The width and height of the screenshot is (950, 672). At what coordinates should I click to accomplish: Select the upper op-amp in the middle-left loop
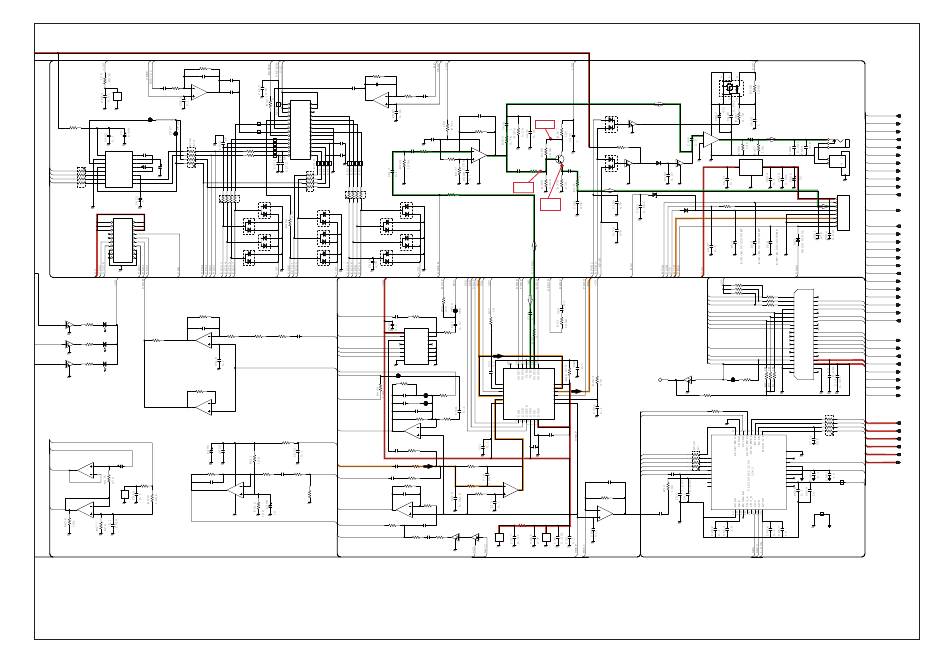[203, 340]
